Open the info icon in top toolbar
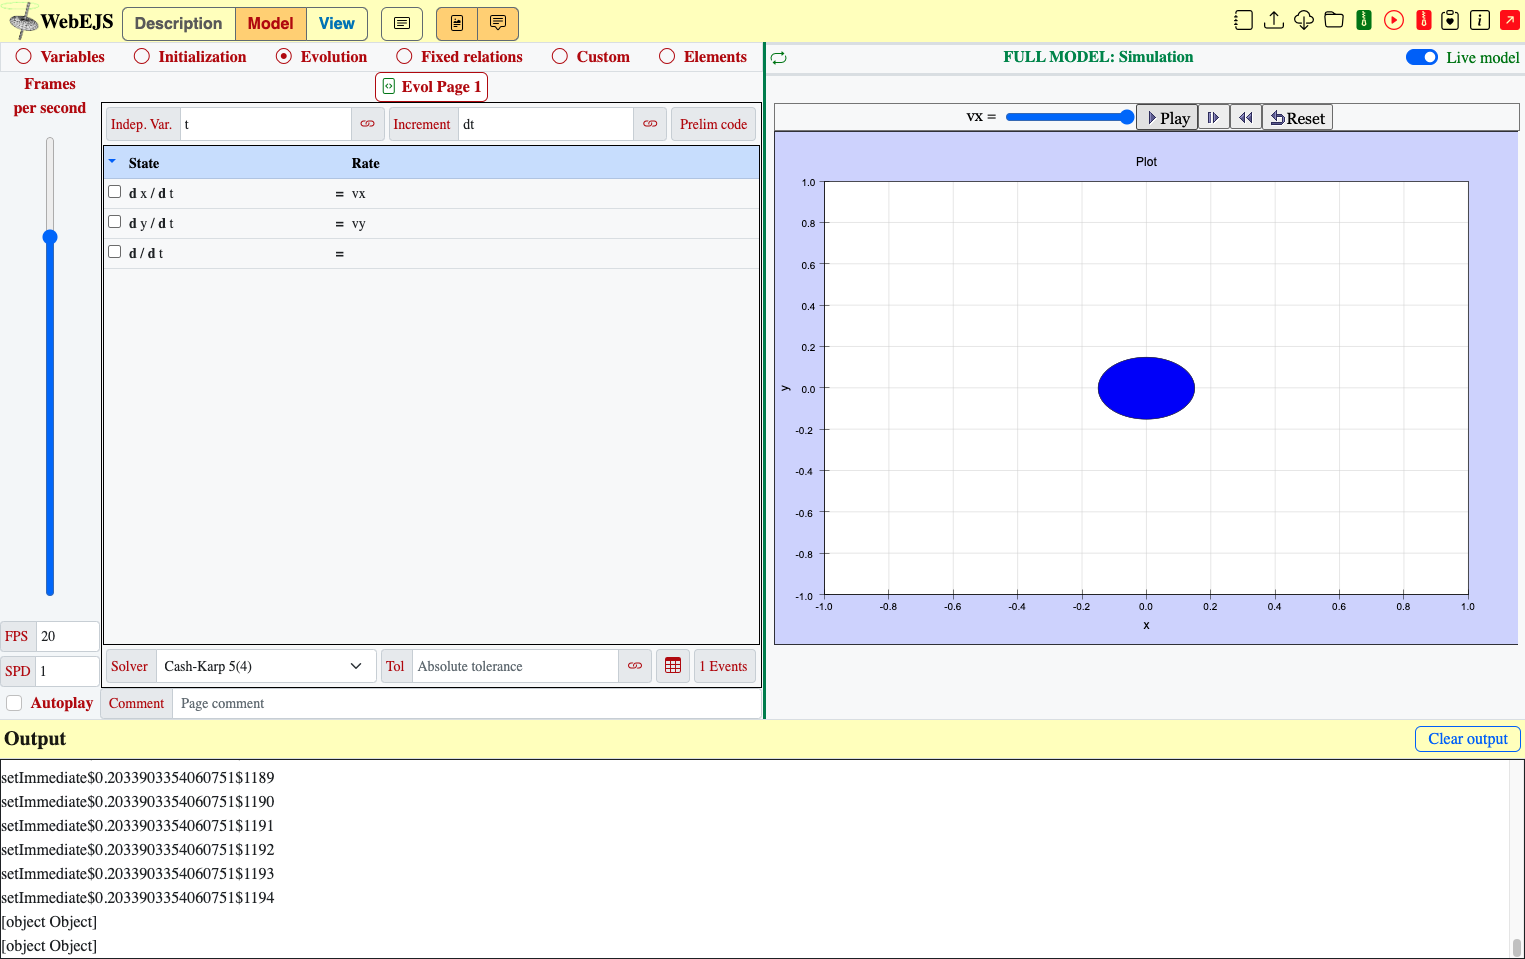 tap(1480, 20)
